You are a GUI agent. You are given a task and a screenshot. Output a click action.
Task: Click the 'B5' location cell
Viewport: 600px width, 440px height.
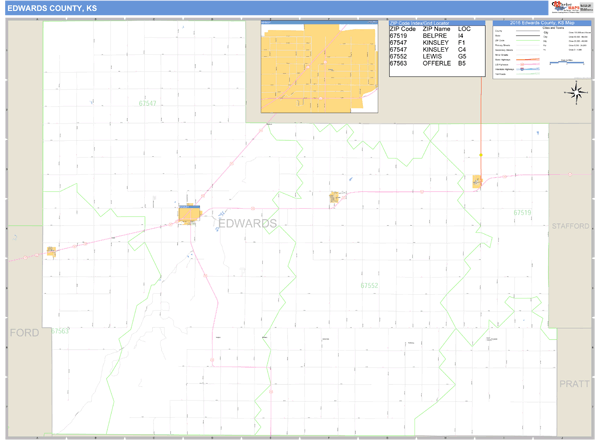(462, 63)
